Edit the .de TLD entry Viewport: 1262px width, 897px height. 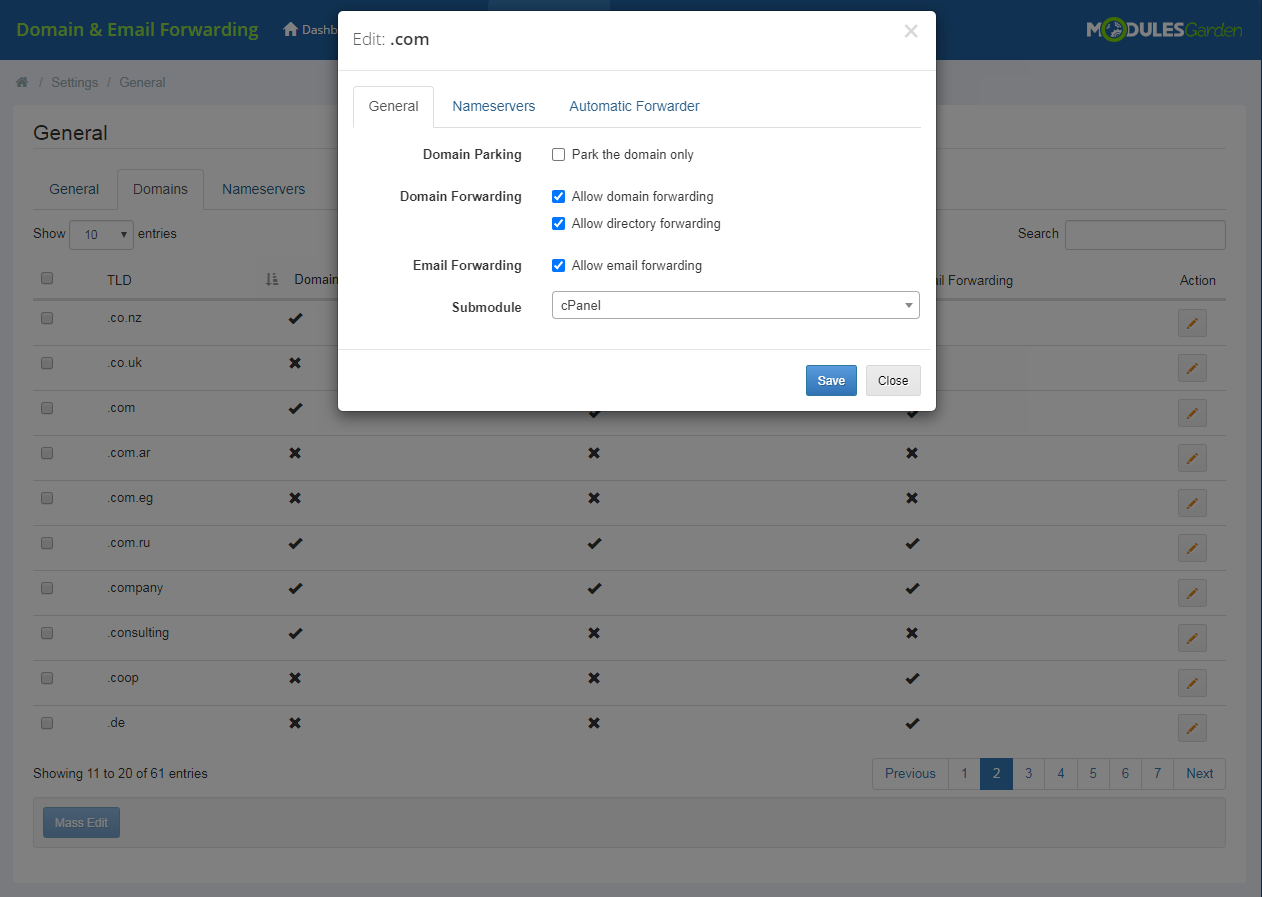coord(1191,728)
